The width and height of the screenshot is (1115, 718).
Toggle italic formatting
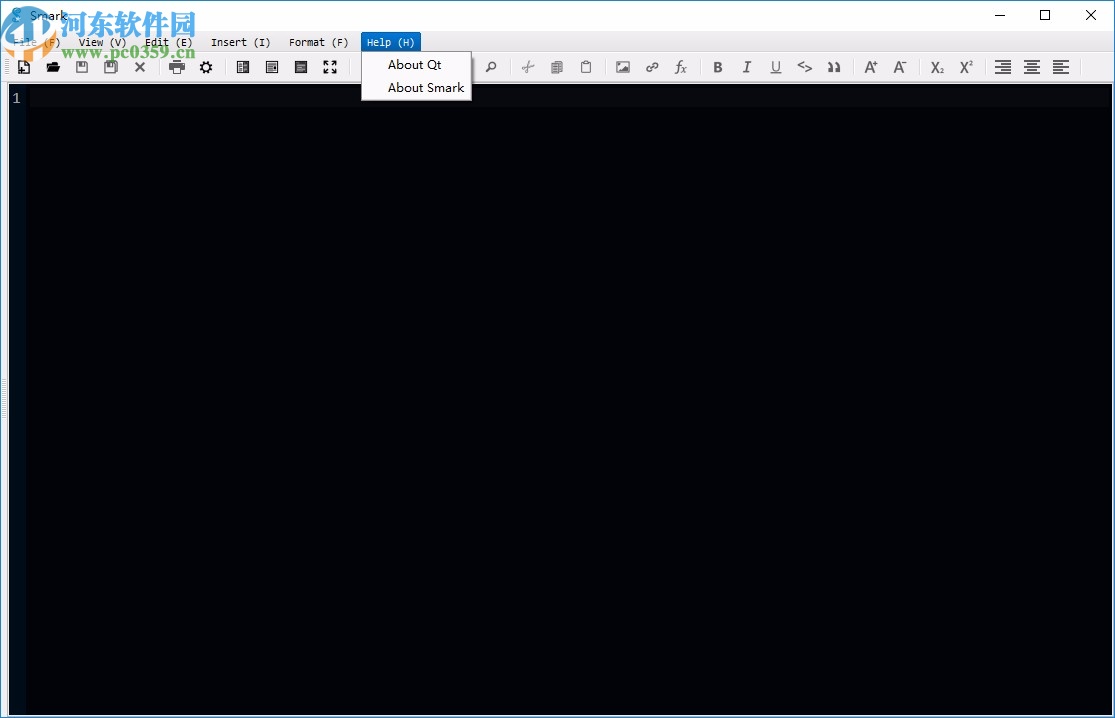(x=747, y=67)
